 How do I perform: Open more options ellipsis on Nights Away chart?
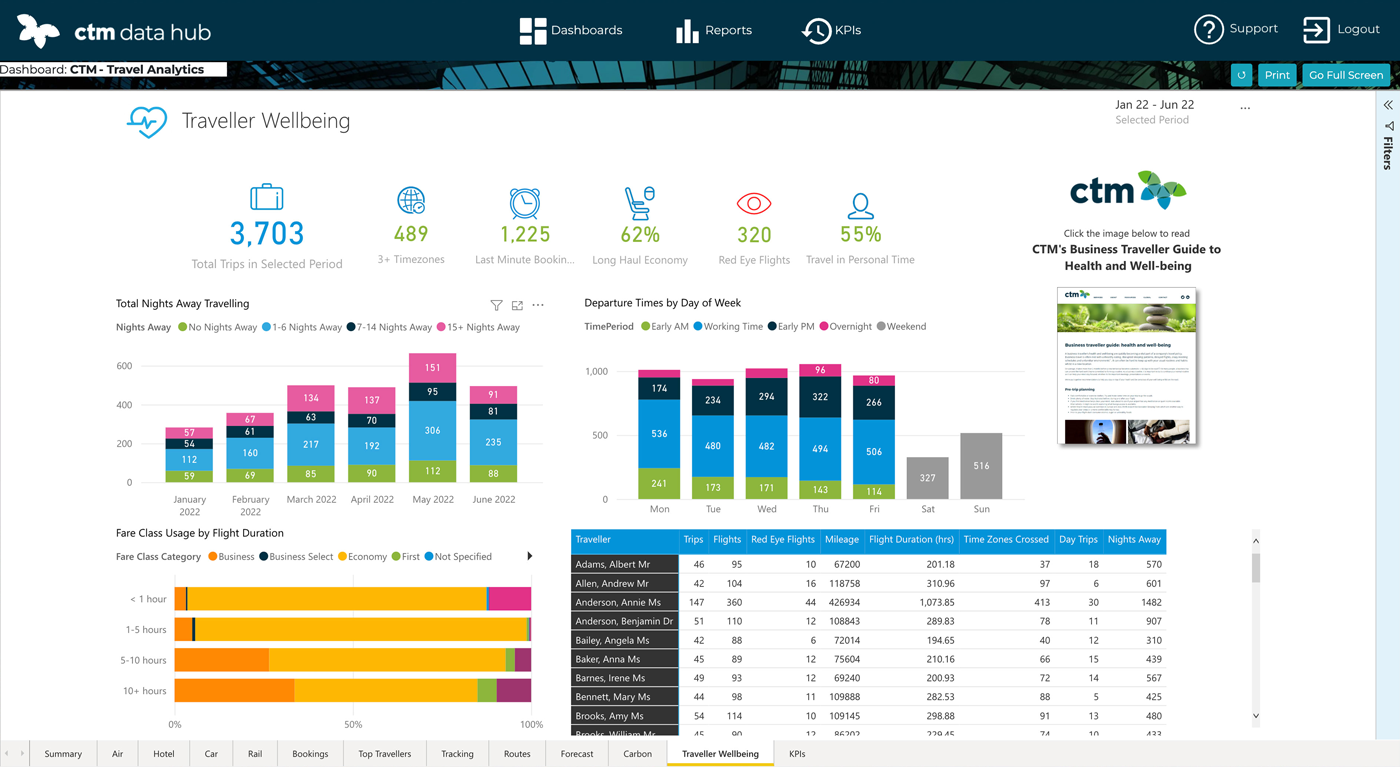(538, 305)
